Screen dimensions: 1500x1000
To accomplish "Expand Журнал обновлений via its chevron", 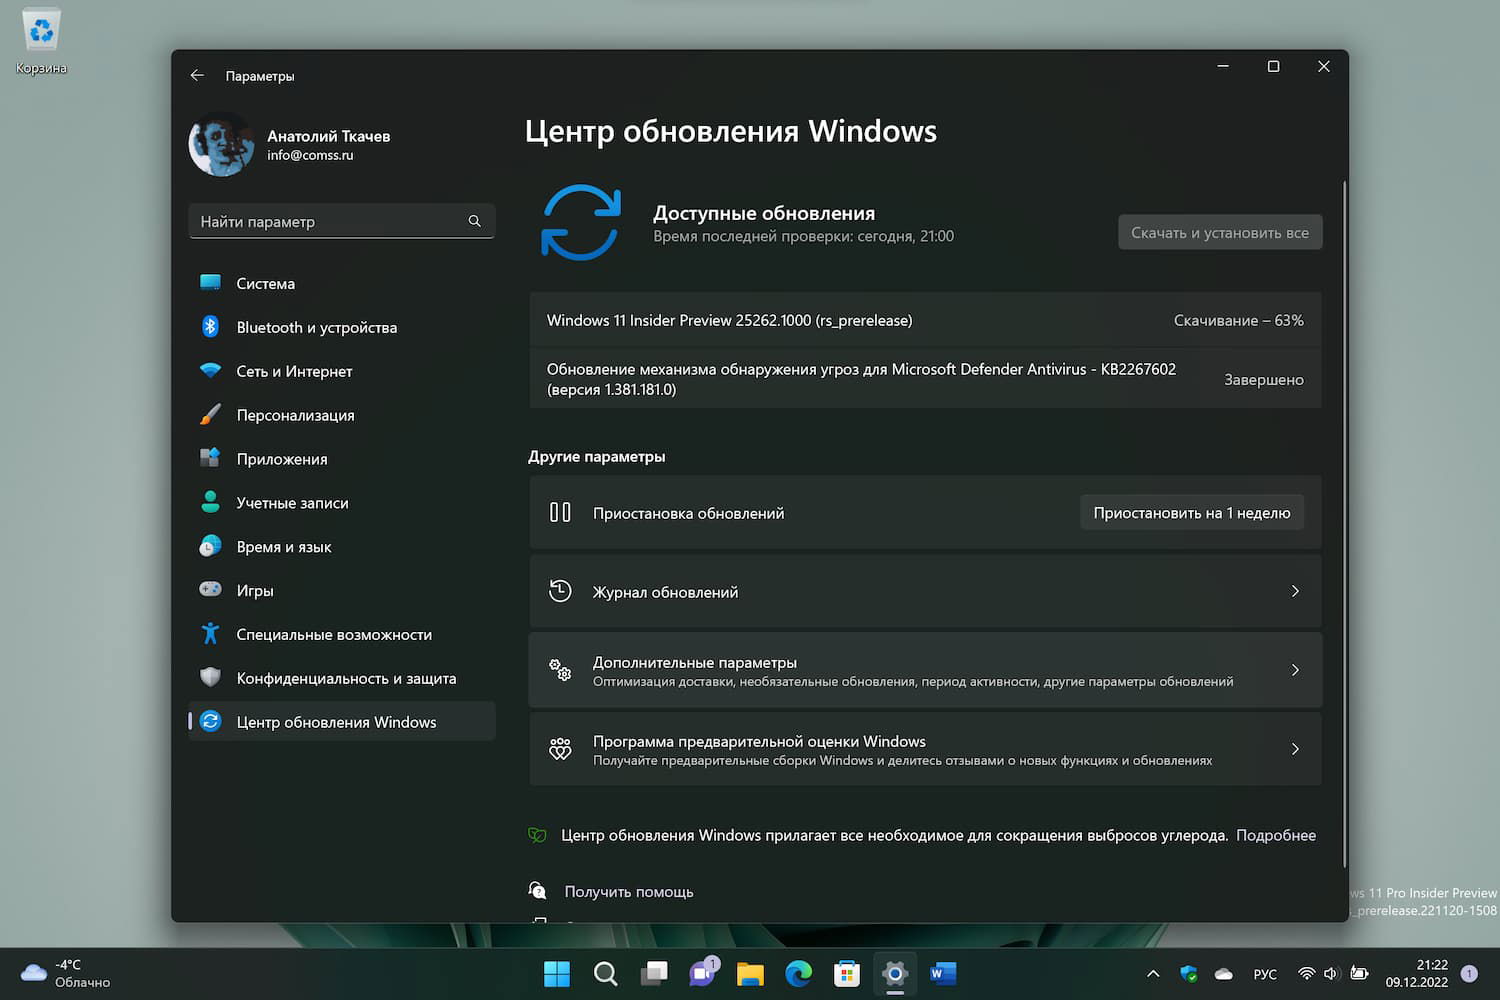I will coord(1295,591).
